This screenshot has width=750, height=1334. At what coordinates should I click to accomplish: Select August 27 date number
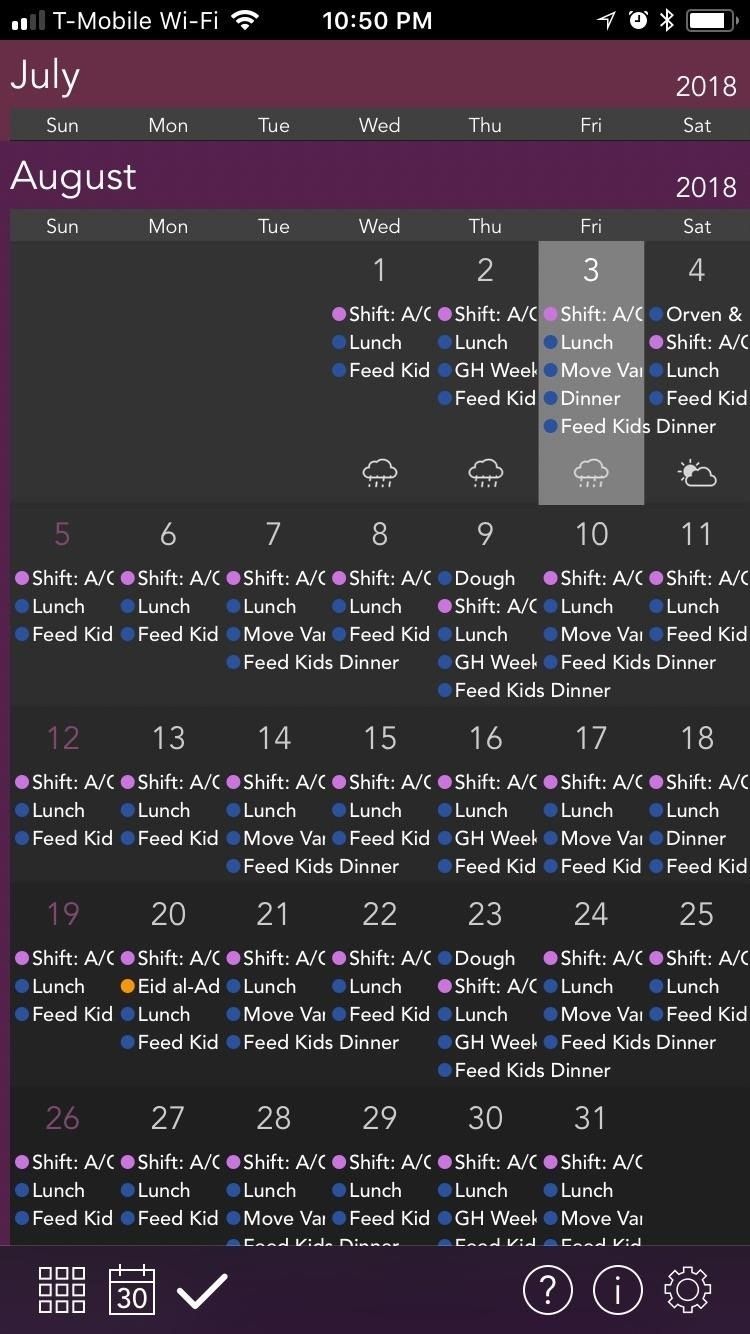pos(168,1118)
